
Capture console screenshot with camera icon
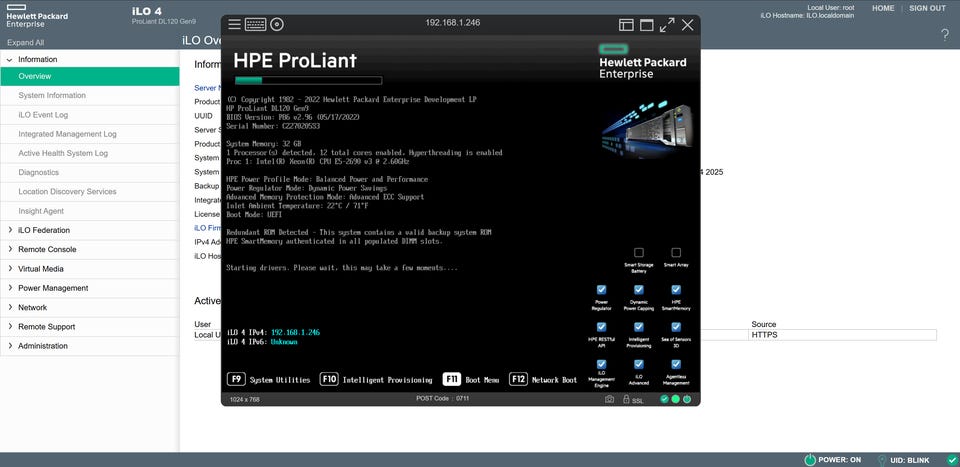(x=609, y=399)
